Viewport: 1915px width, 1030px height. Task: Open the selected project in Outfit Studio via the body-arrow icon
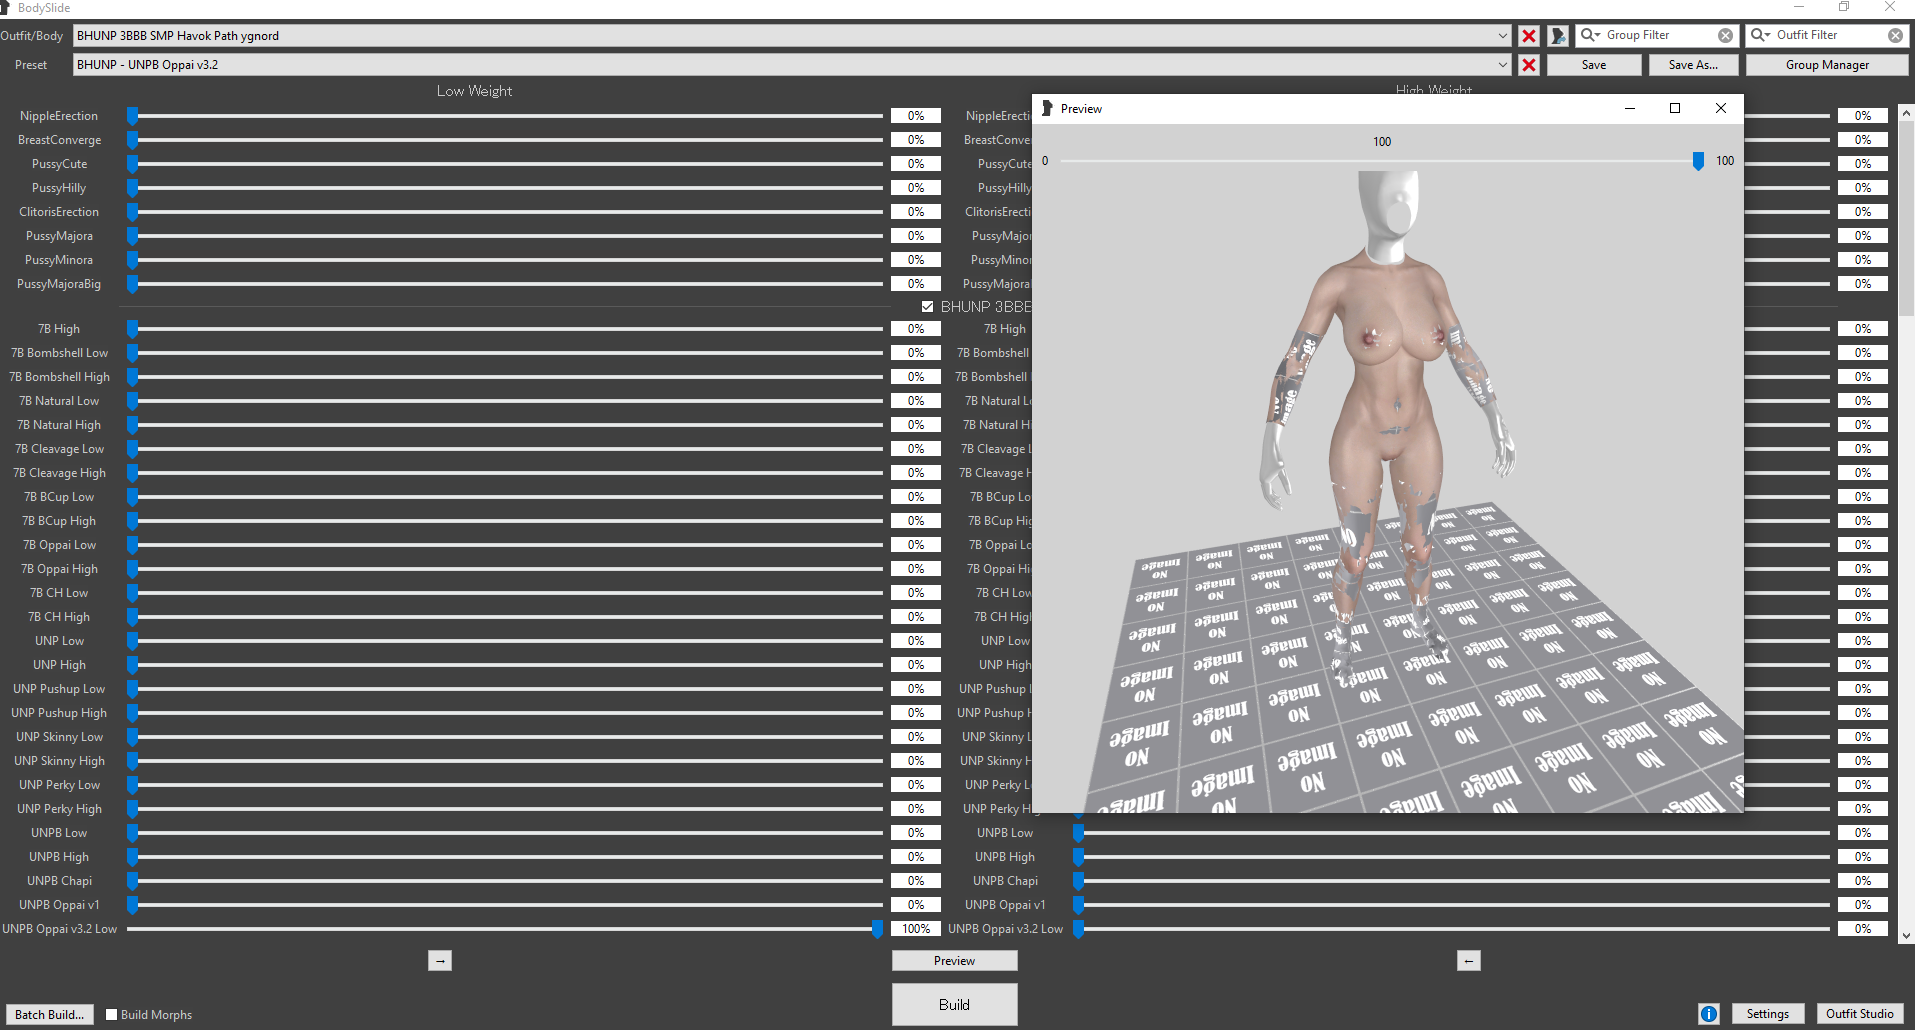click(1558, 36)
